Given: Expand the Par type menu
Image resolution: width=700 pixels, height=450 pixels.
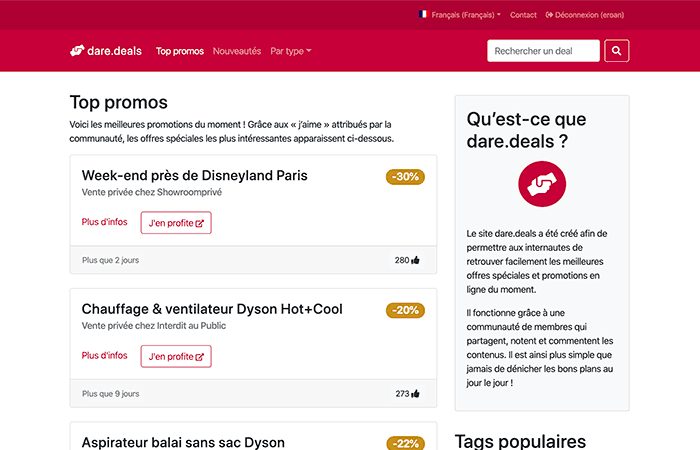Looking at the screenshot, I should (x=291, y=51).
